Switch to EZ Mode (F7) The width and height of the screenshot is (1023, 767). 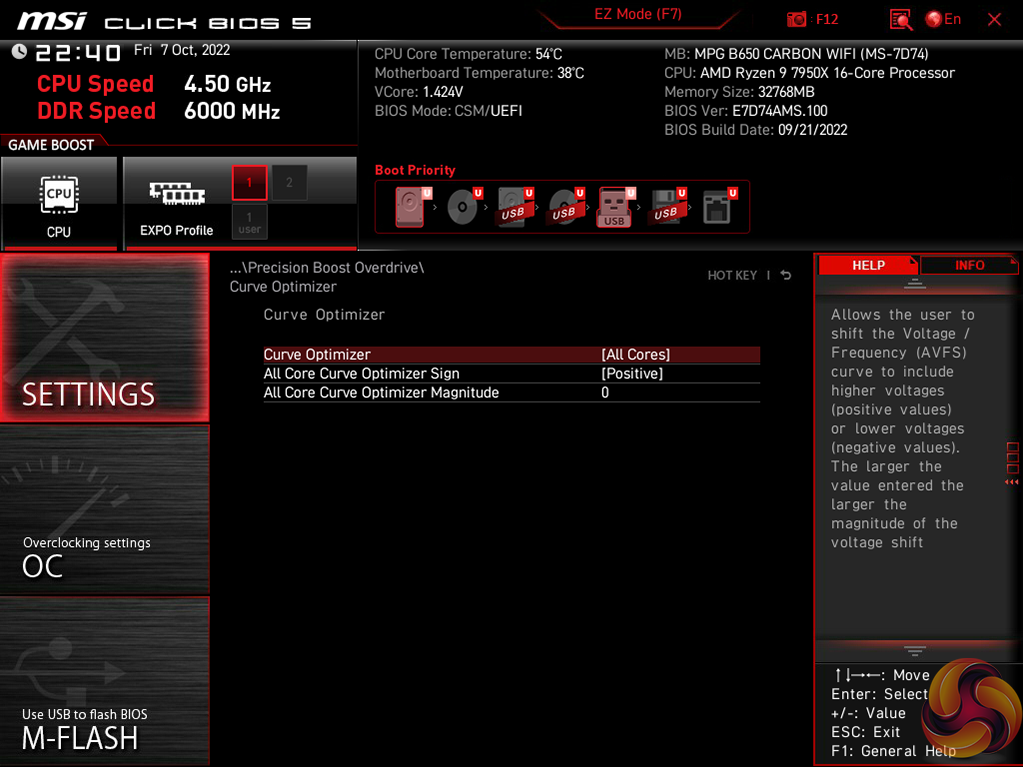pyautogui.click(x=637, y=14)
